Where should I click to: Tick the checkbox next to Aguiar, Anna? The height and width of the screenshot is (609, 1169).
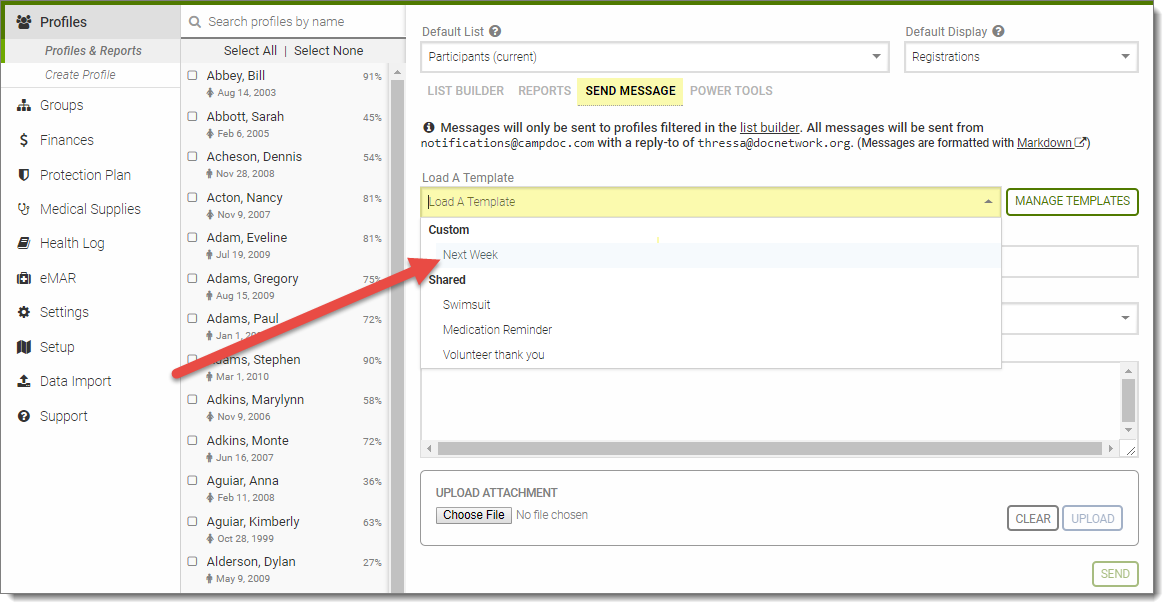[193, 481]
